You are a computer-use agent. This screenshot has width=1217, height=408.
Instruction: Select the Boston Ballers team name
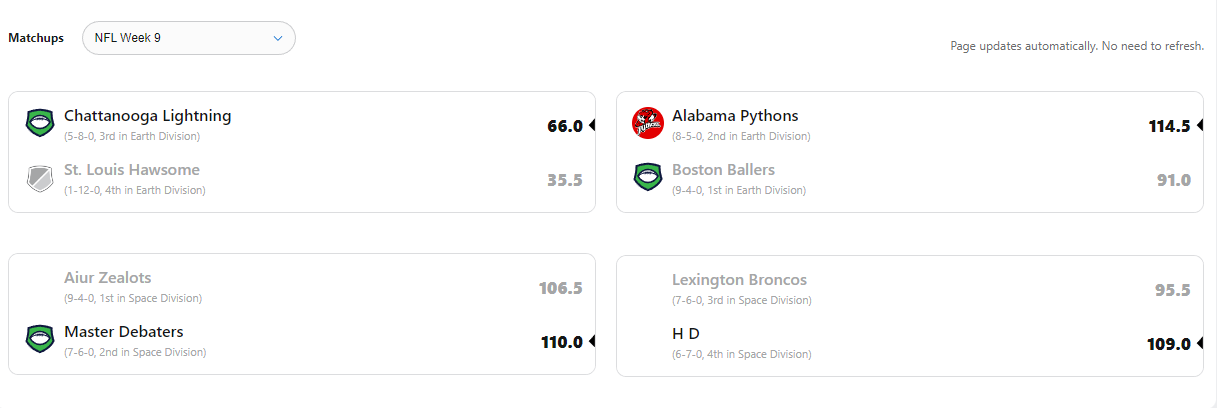[x=723, y=170]
